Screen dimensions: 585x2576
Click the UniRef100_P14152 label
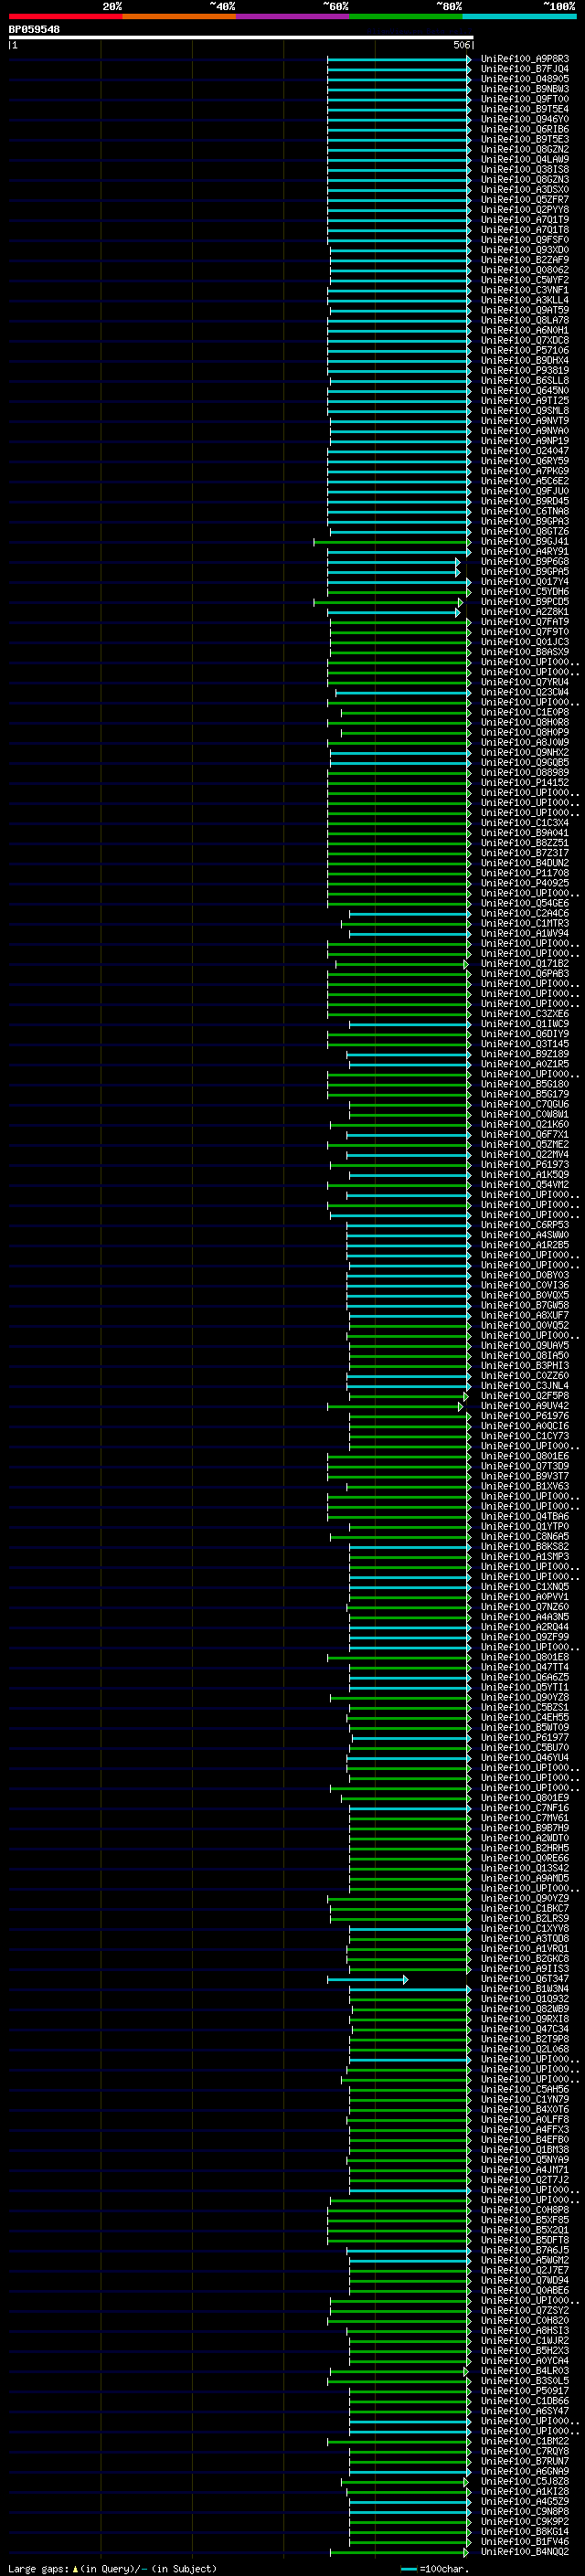(x=525, y=783)
